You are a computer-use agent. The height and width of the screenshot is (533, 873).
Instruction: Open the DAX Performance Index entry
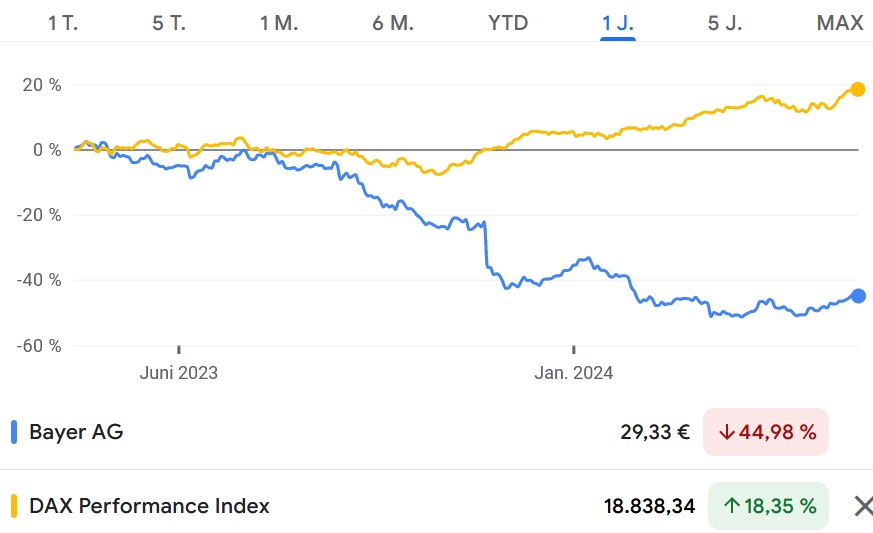(x=149, y=506)
